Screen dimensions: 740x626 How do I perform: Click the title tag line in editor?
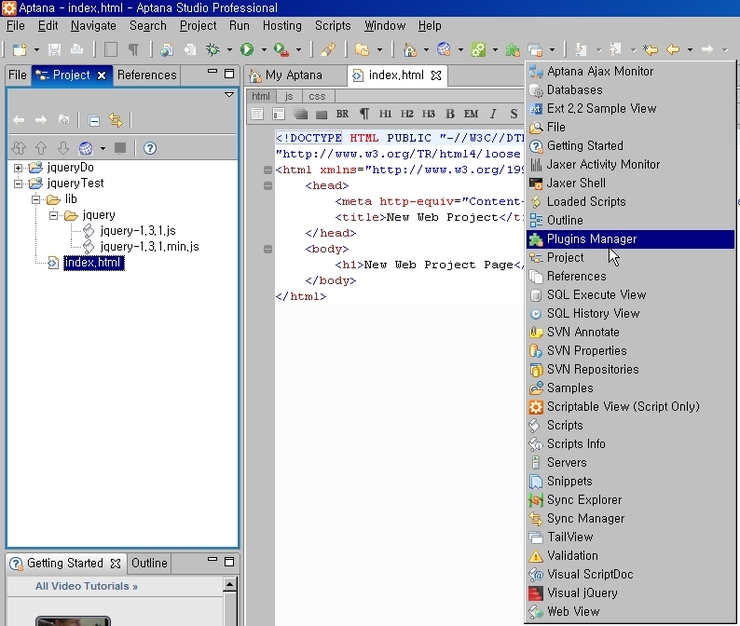tap(429, 217)
